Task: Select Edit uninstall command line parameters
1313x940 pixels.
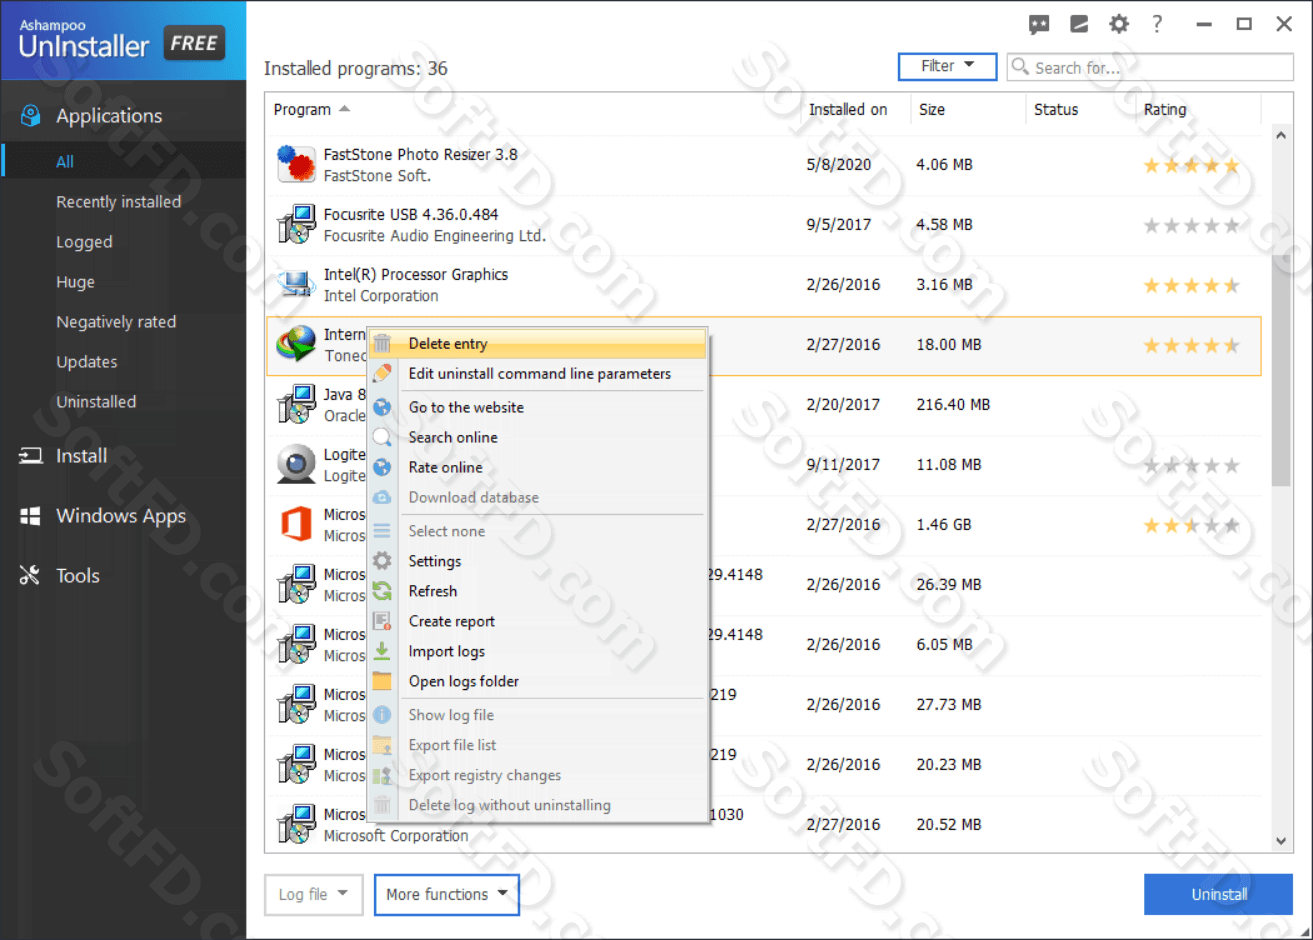Action: tap(538, 373)
